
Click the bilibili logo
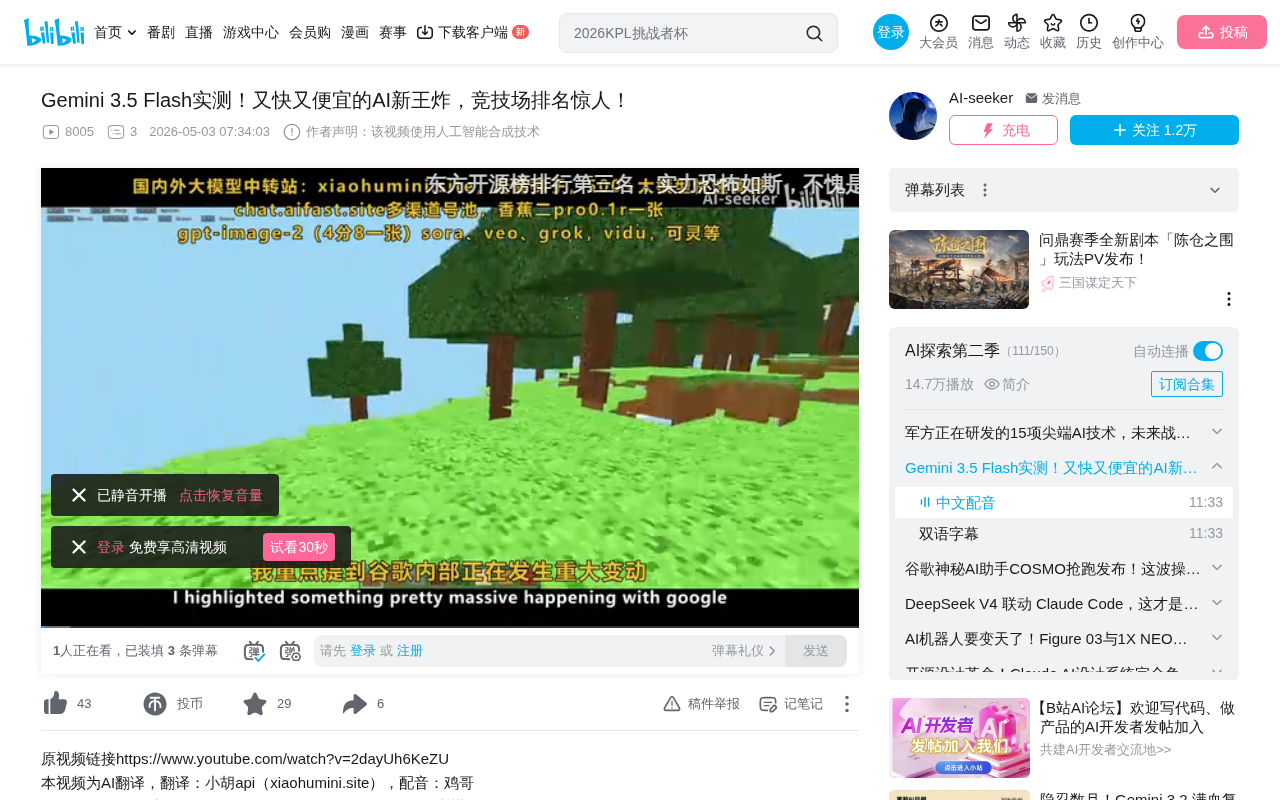point(54,32)
